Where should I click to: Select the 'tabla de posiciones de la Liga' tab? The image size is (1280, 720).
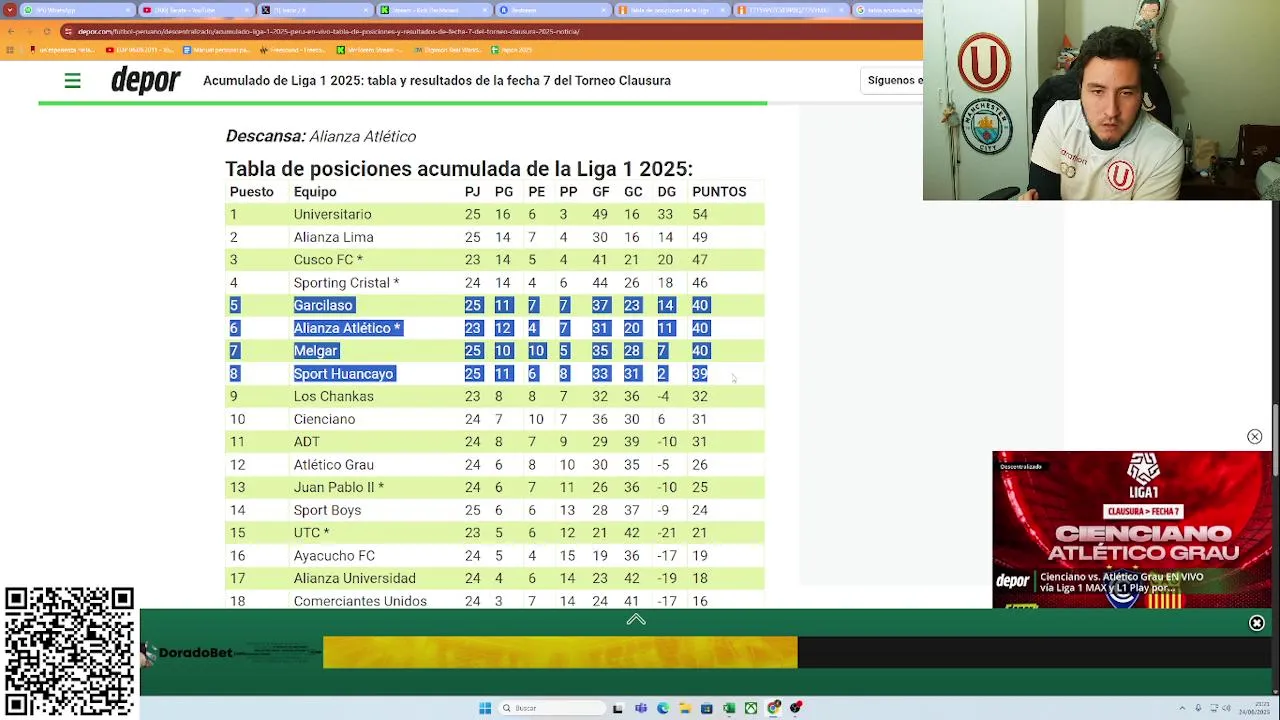(671, 10)
